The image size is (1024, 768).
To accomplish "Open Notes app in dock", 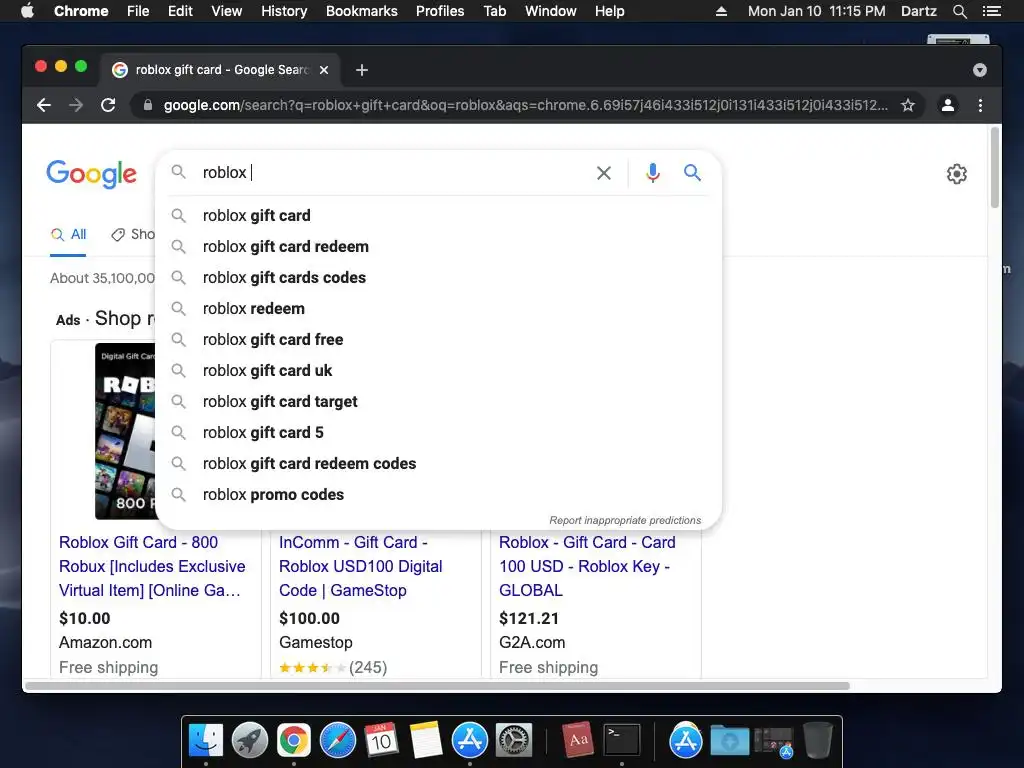I will tap(426, 740).
